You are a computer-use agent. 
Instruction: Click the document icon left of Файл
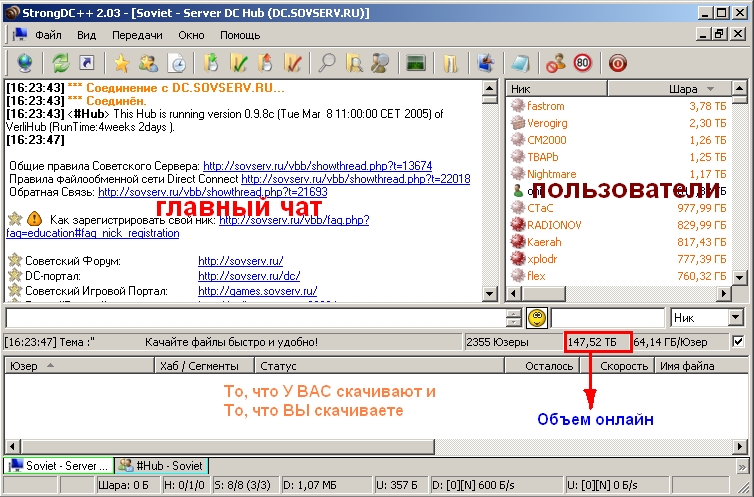coord(20,35)
